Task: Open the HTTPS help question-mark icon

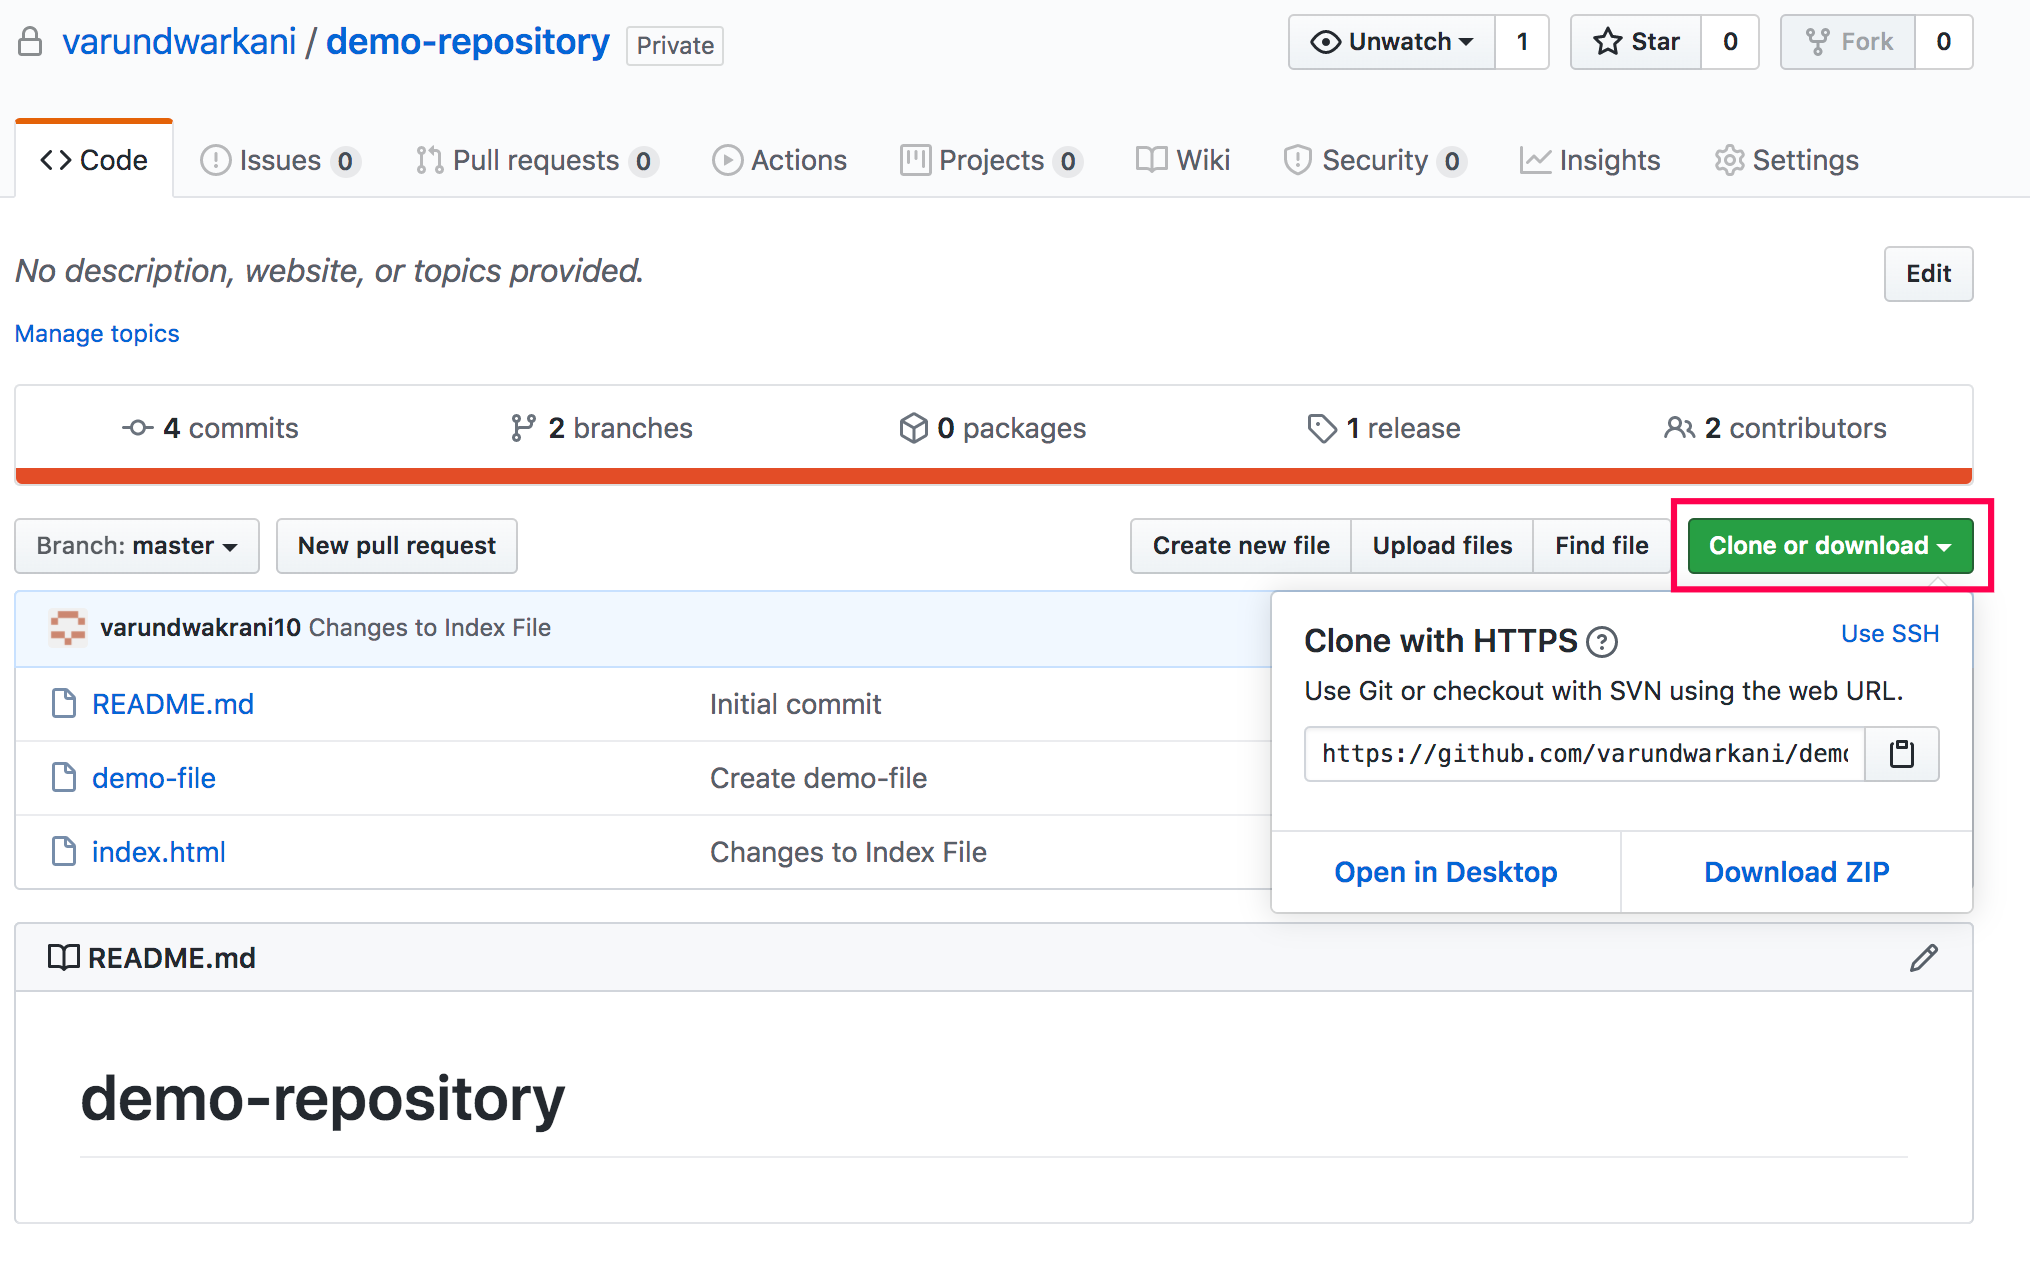Action: click(1602, 642)
